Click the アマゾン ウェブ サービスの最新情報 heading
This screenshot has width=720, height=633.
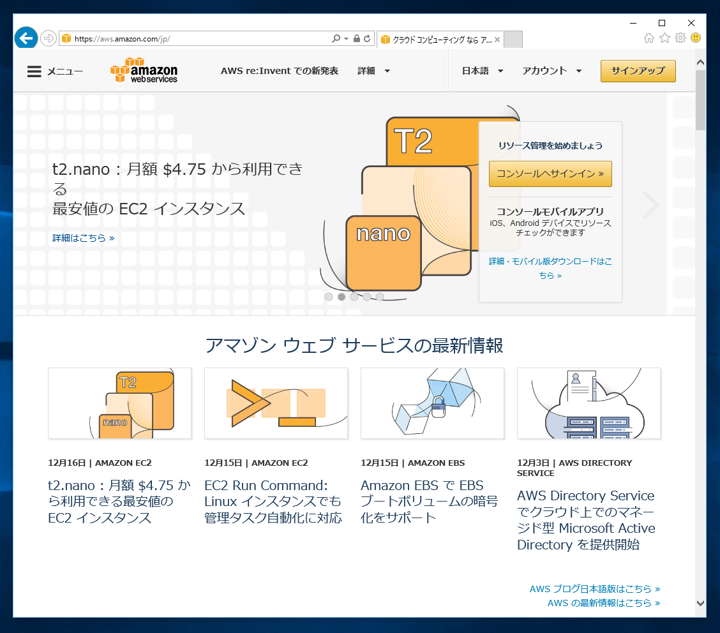click(x=354, y=345)
